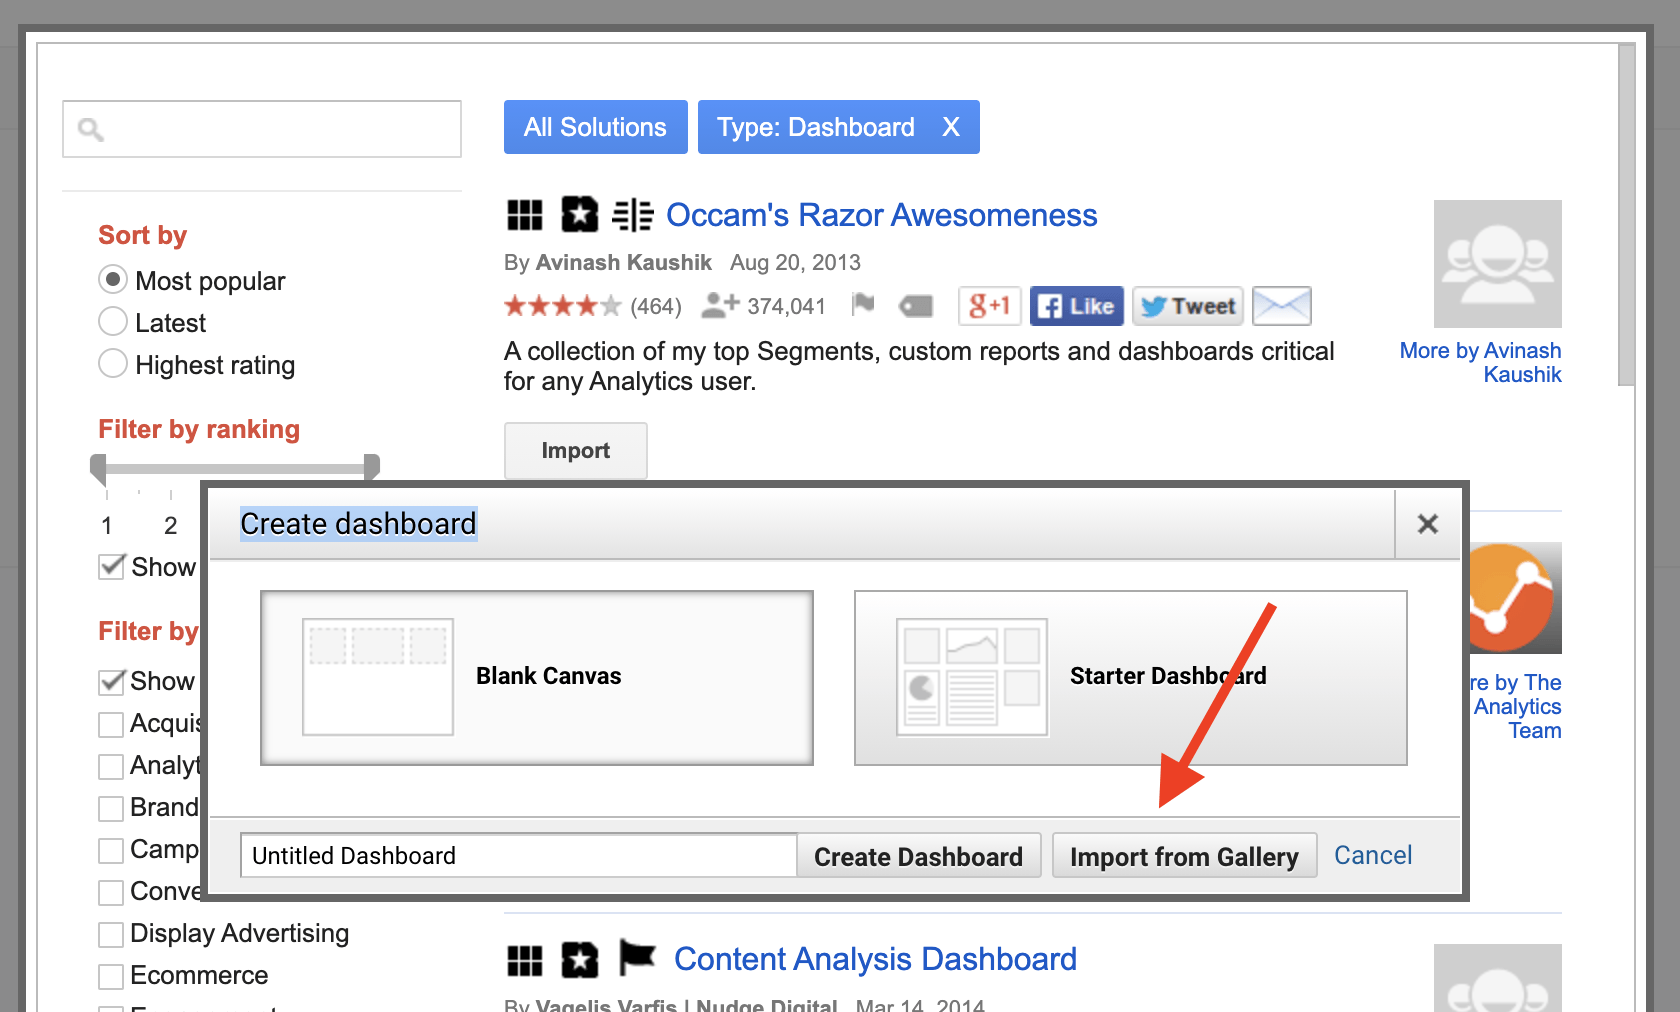Click the dashboard grid icon beside Occam's Razor
This screenshot has width=1680, height=1012.
tap(525, 215)
